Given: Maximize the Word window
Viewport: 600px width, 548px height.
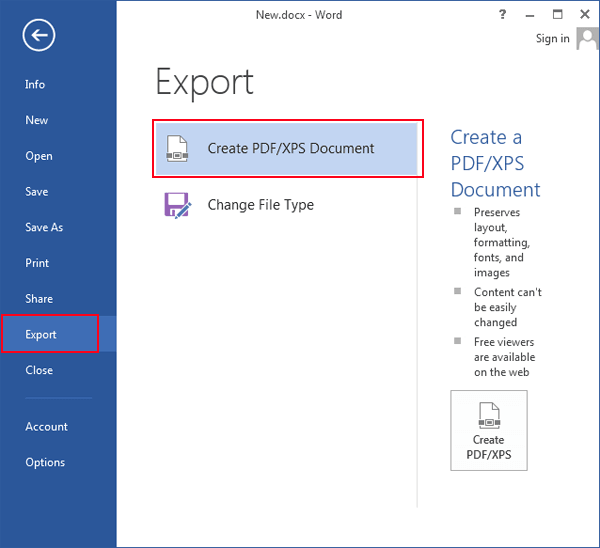Looking at the screenshot, I should point(558,15).
